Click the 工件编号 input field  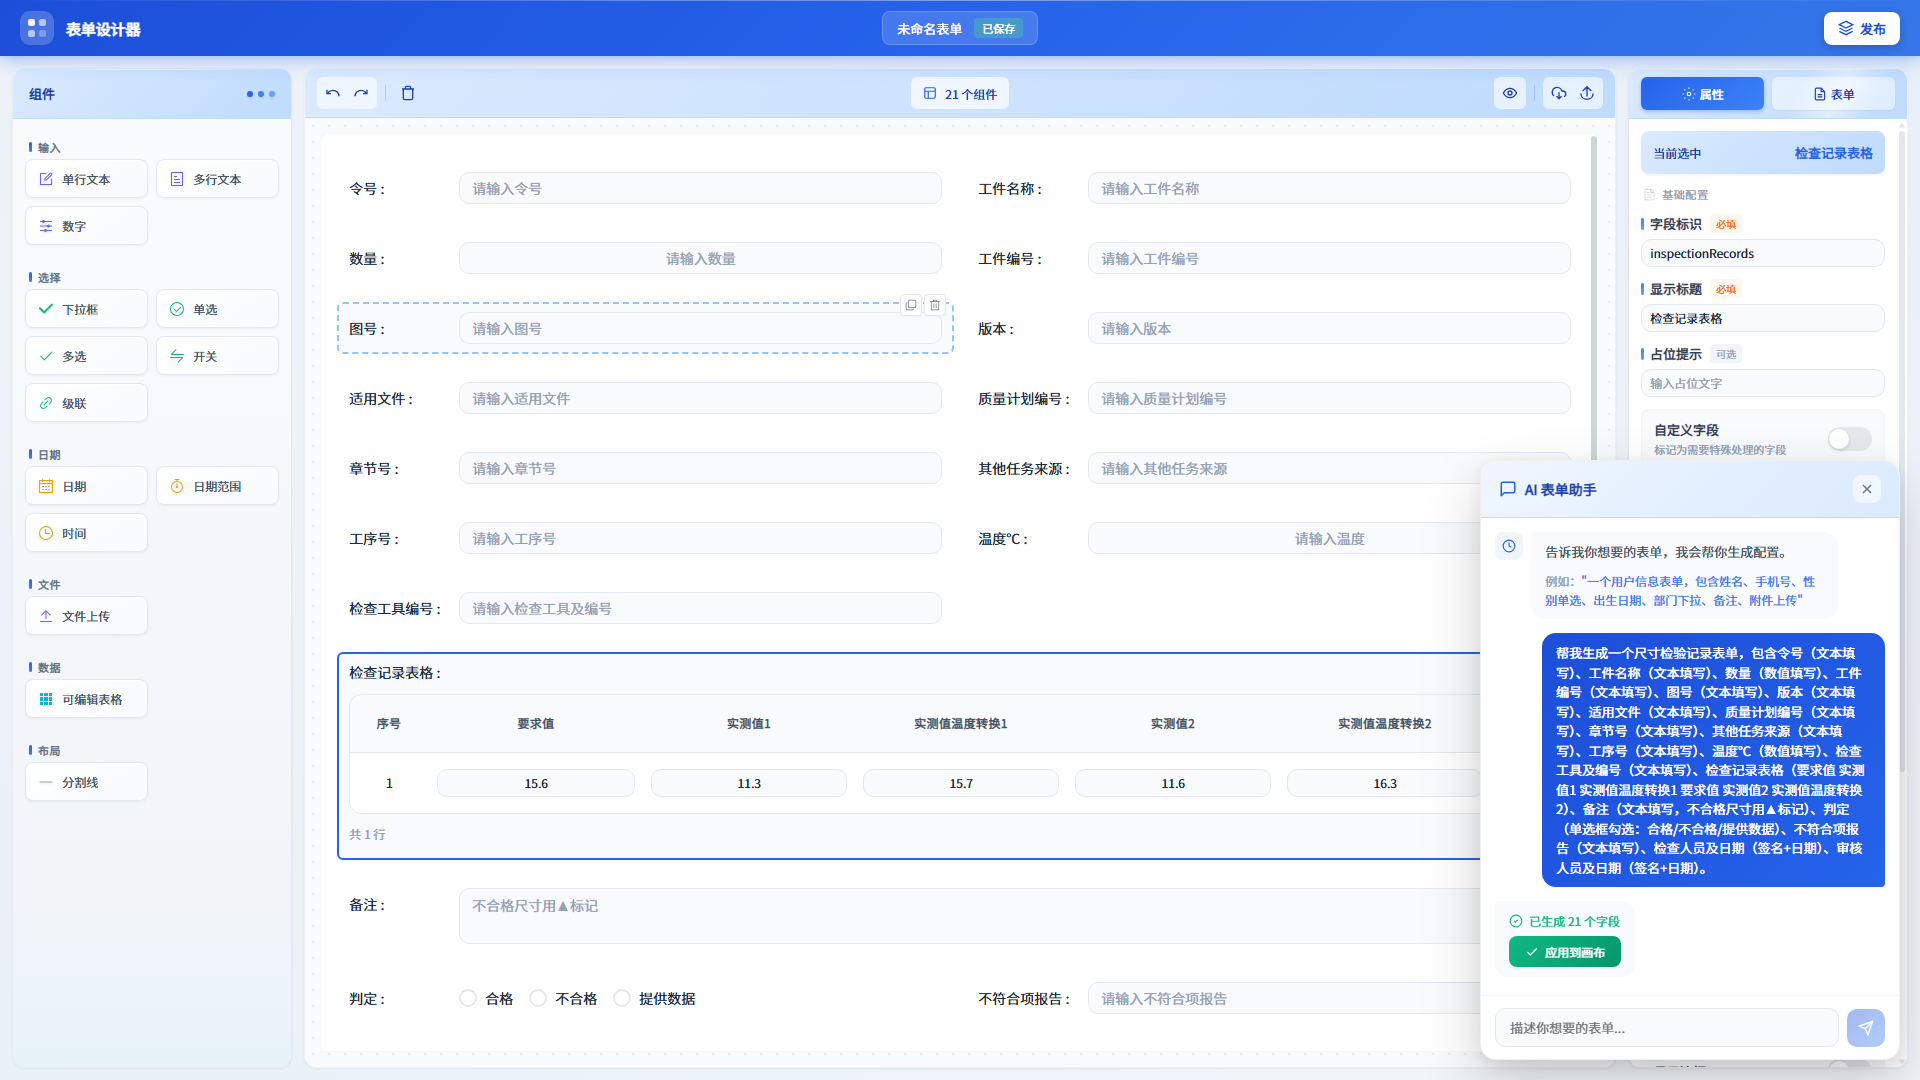click(x=1329, y=258)
